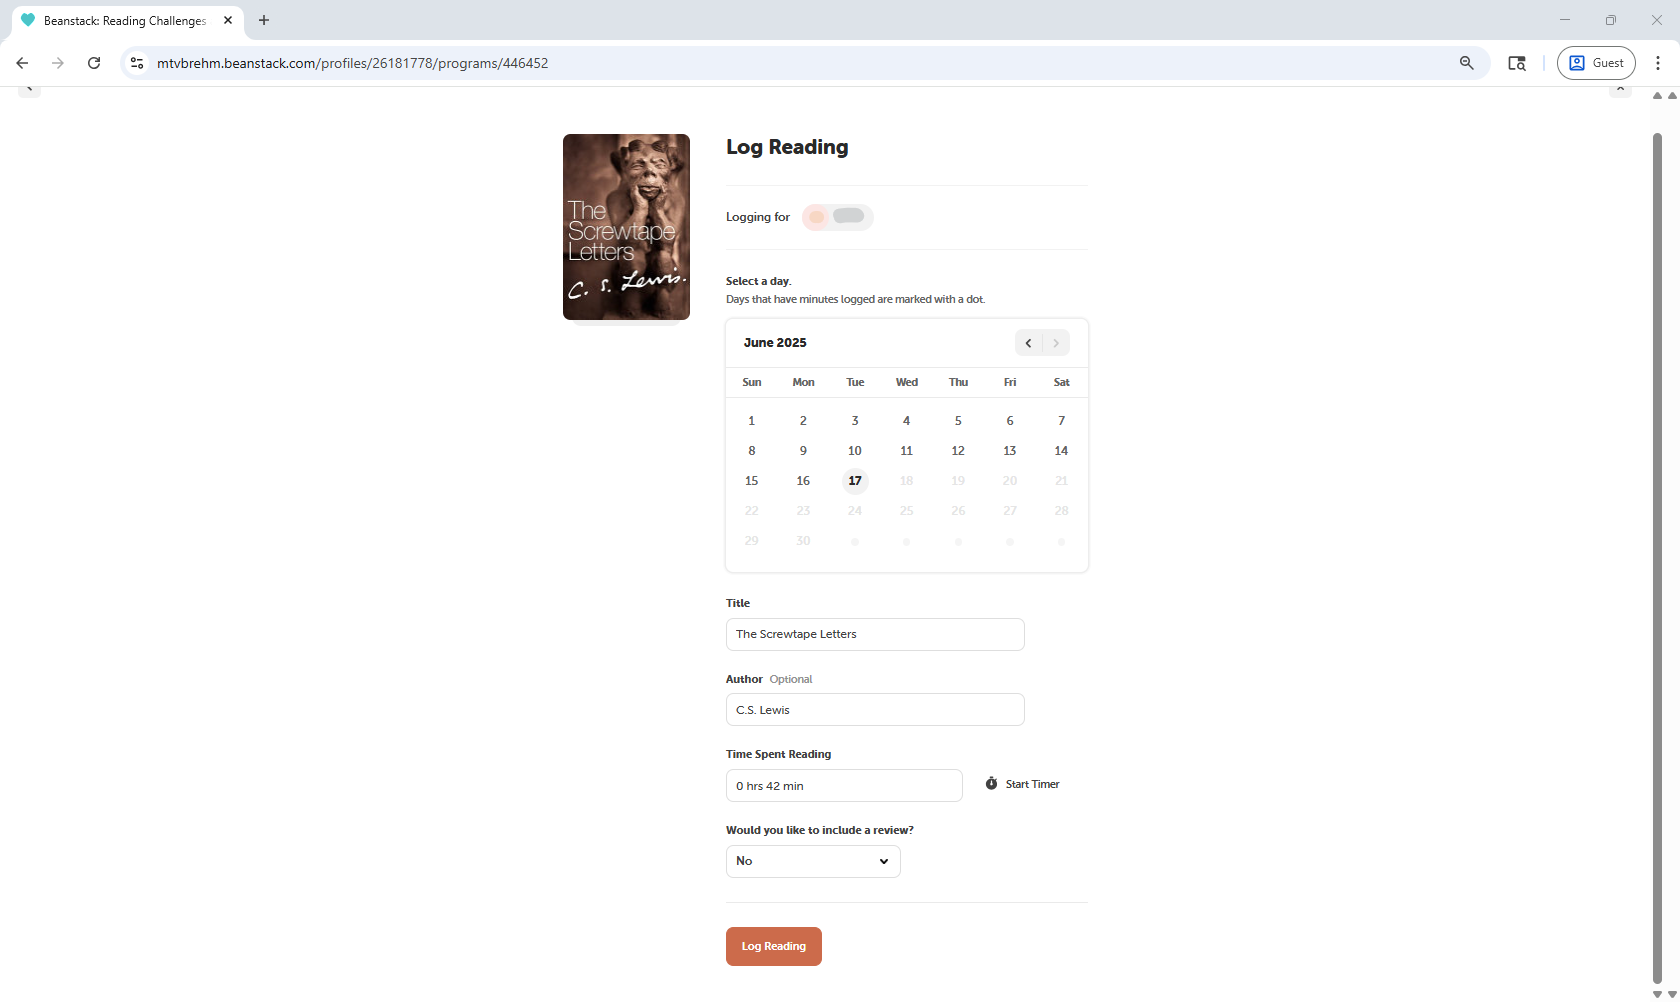Open Chrome three-dot menu
Screen dimensions: 1680x1002
click(1658, 63)
